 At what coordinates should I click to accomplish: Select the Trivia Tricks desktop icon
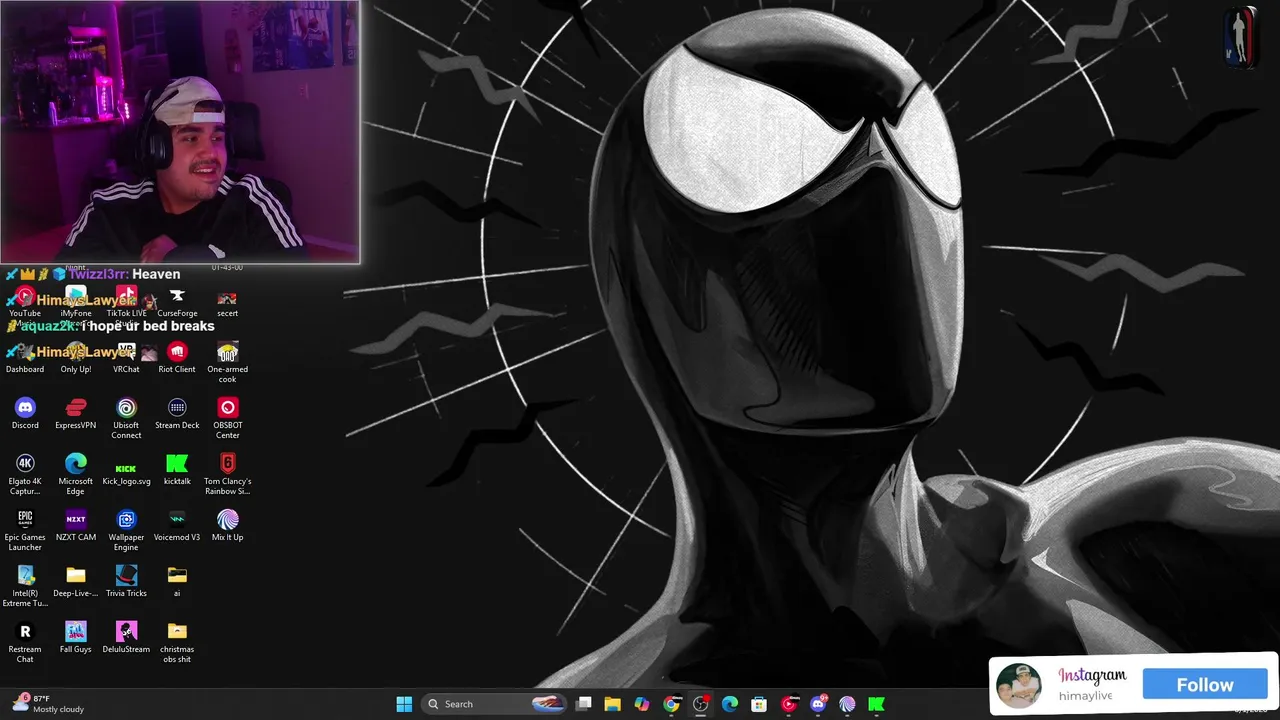126,581
